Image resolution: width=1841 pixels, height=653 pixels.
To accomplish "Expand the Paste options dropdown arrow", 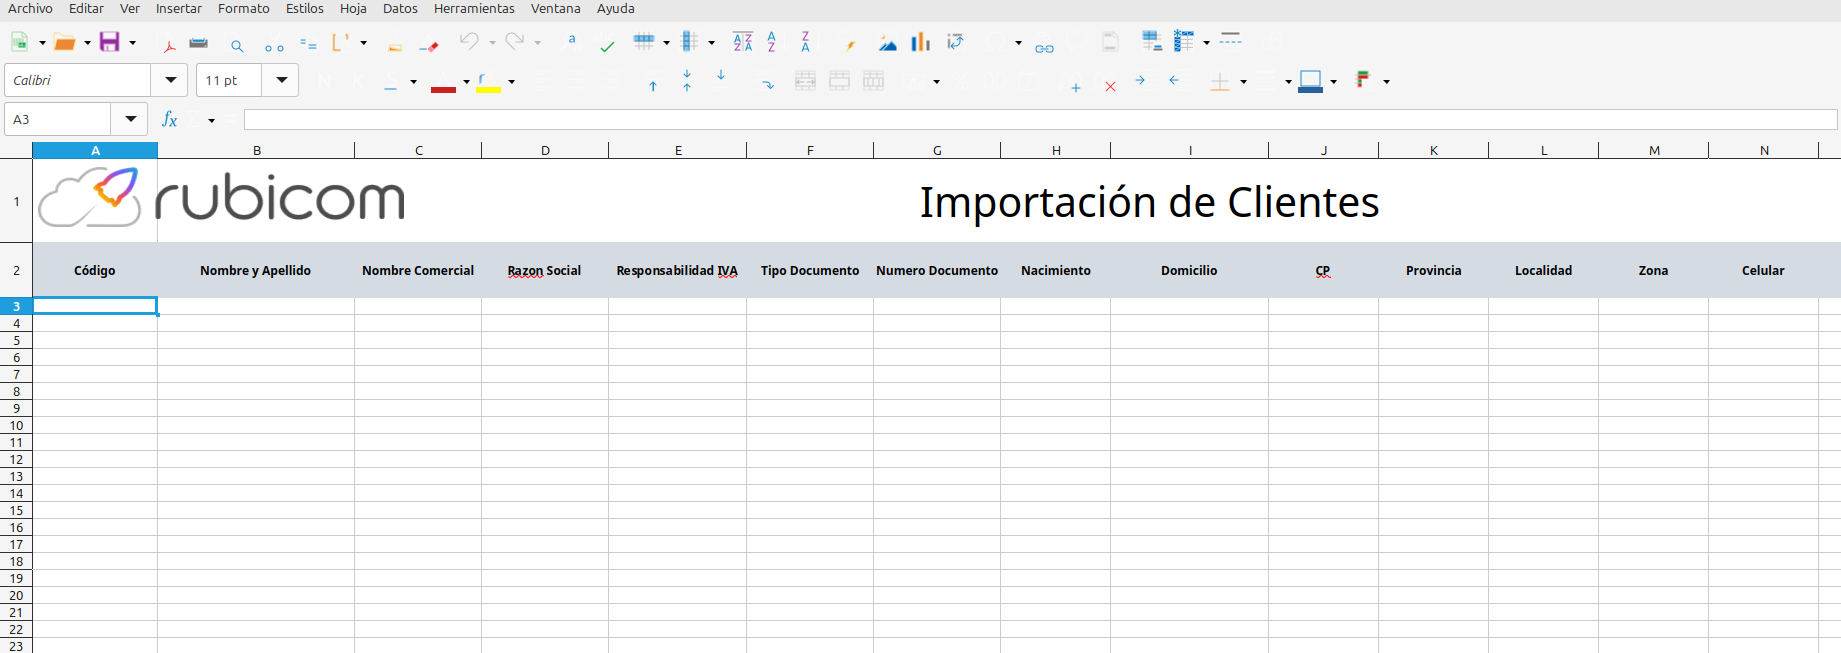I will [363, 43].
